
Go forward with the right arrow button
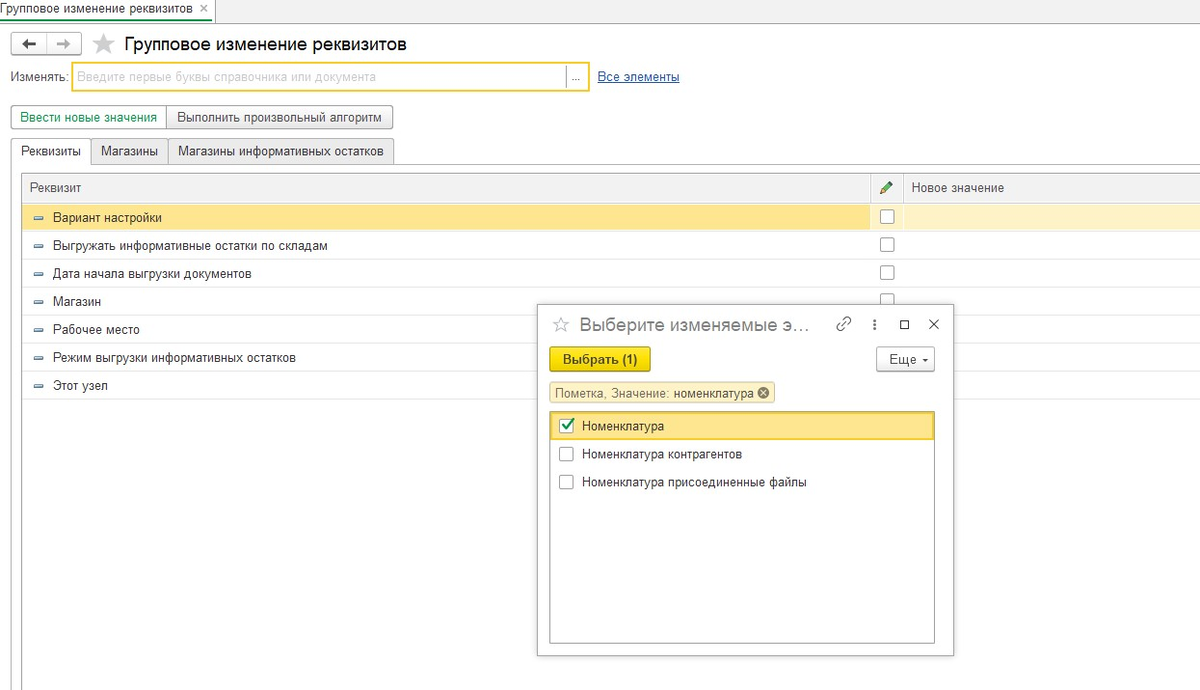[63, 44]
